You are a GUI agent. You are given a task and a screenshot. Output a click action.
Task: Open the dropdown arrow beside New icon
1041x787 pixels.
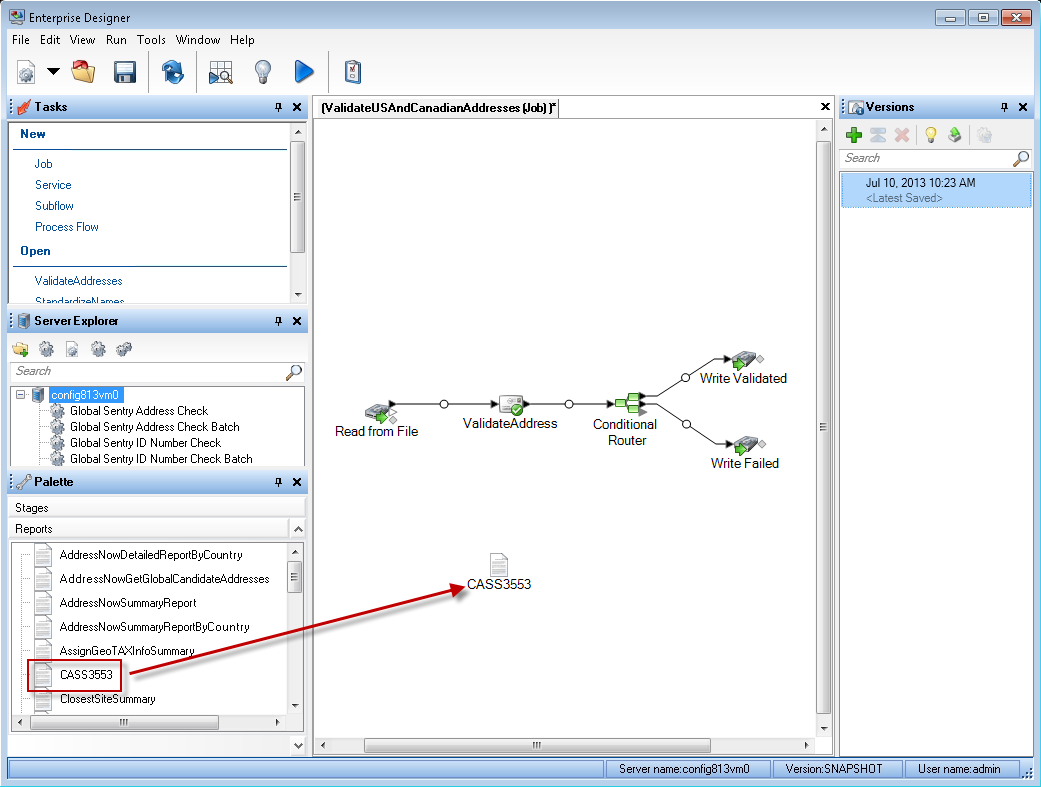(x=53, y=72)
